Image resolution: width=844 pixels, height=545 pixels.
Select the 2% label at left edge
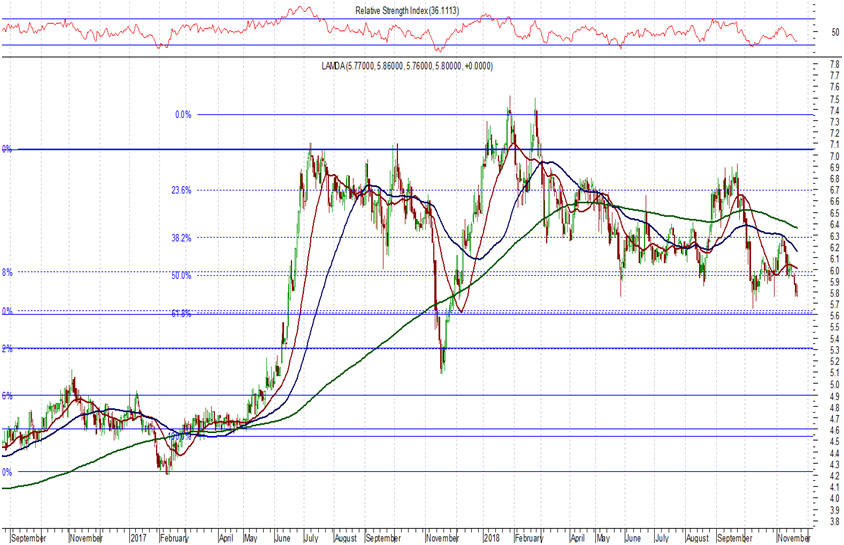click(6, 348)
